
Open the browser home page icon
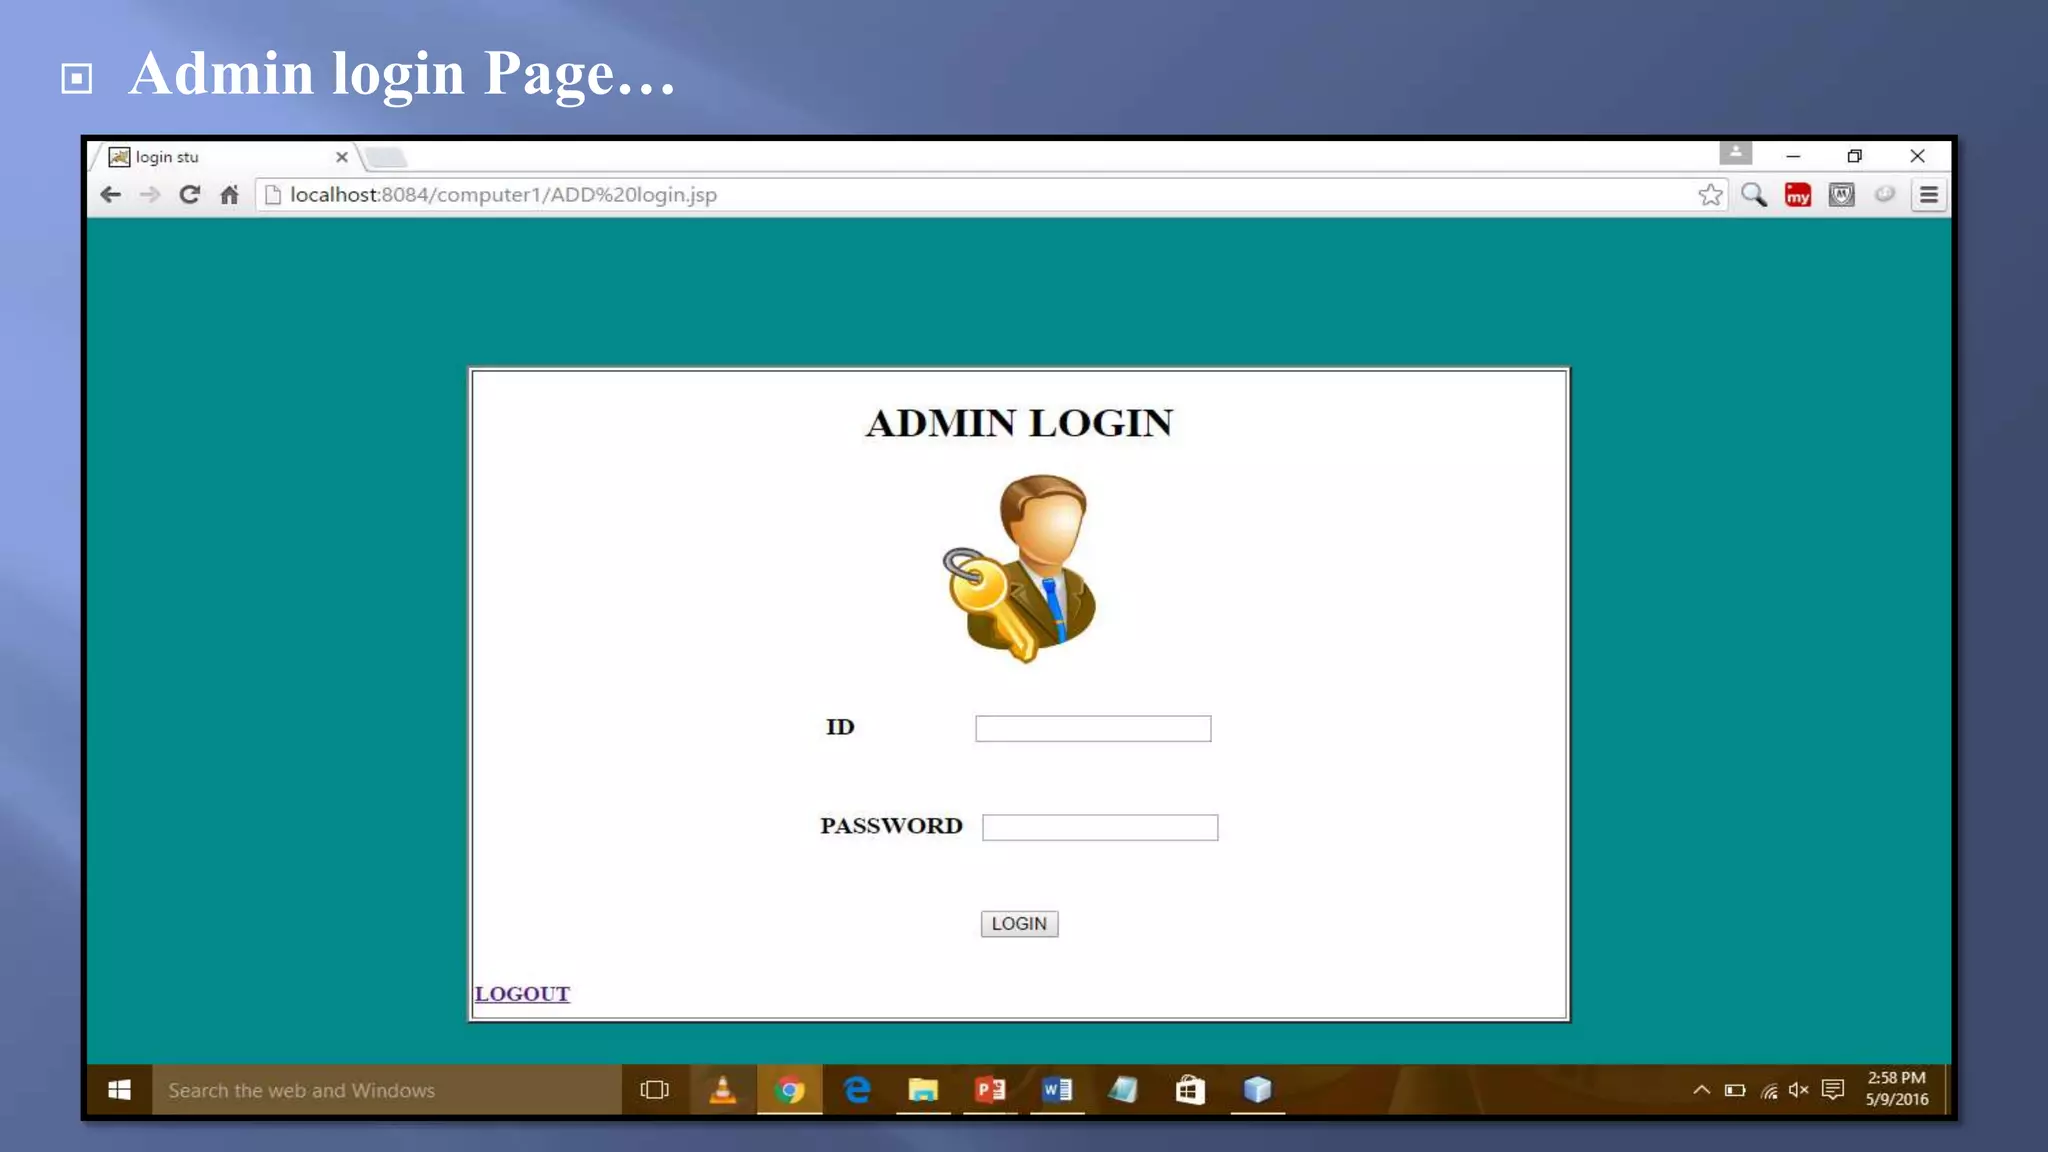pos(230,195)
